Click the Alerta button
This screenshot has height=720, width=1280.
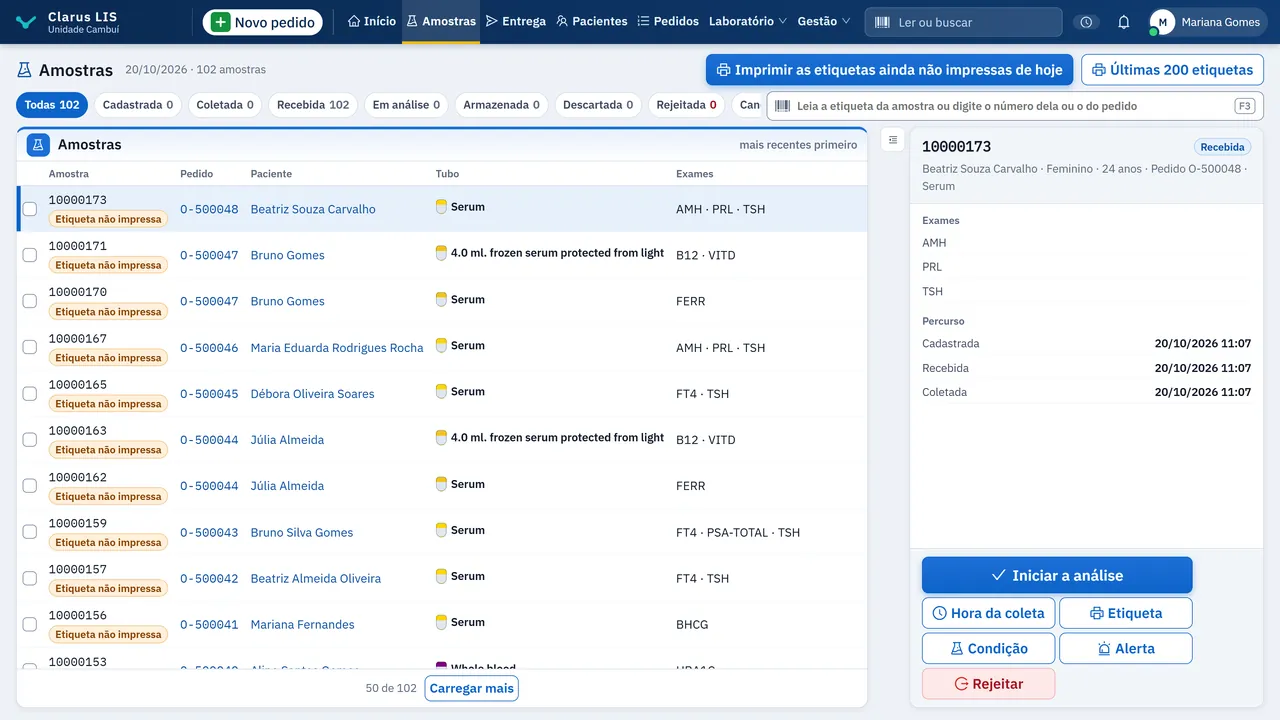pyautogui.click(x=1126, y=648)
